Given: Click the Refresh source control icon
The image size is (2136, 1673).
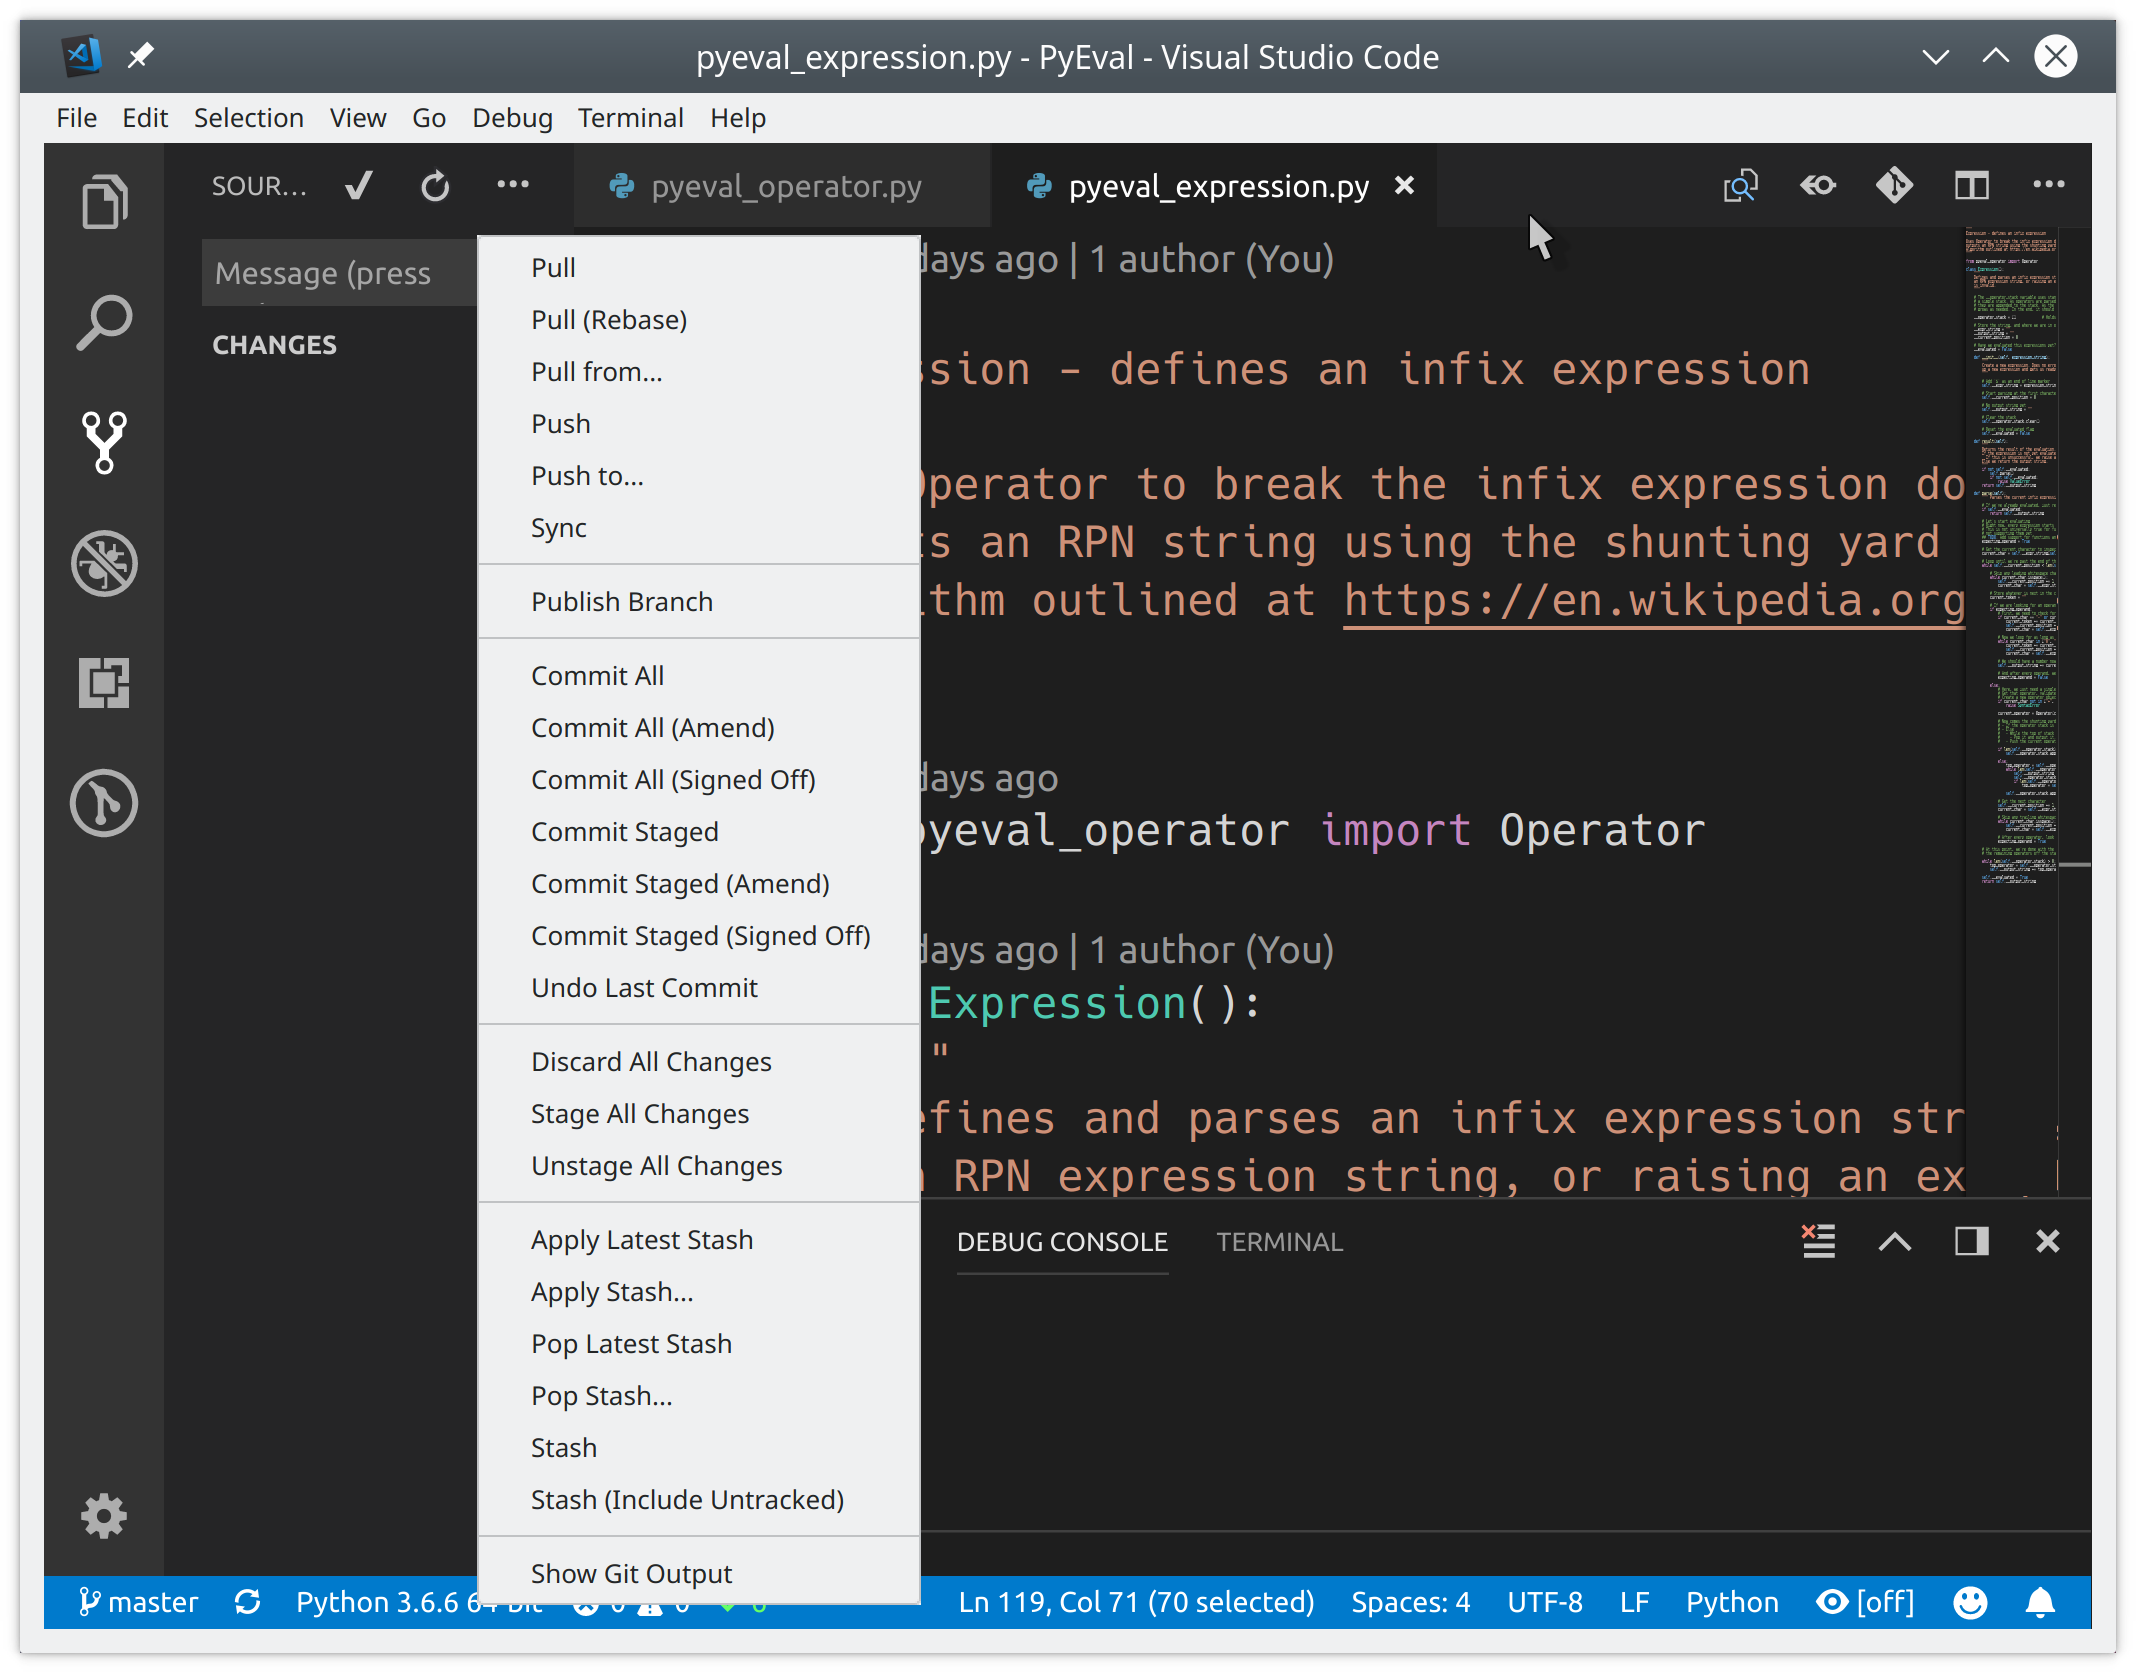Looking at the screenshot, I should tap(435, 186).
